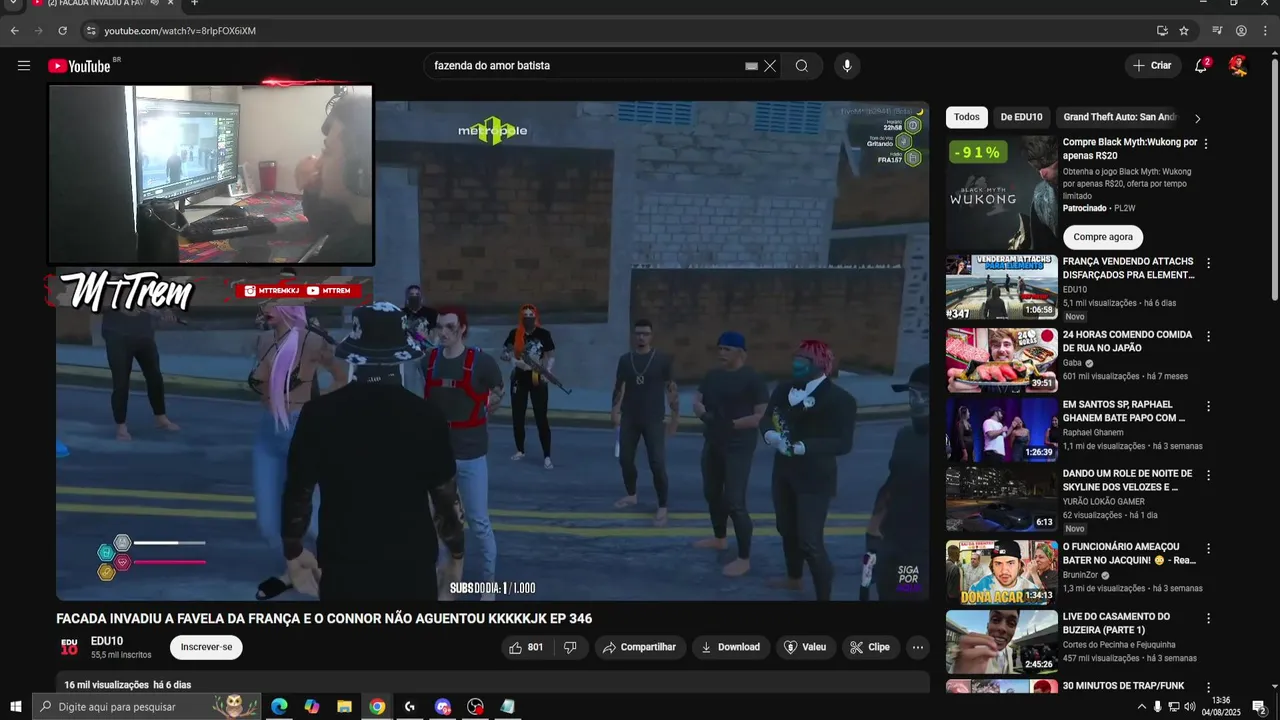Click the Windows taskbar search box
This screenshot has height=720, width=1280.
(x=146, y=707)
